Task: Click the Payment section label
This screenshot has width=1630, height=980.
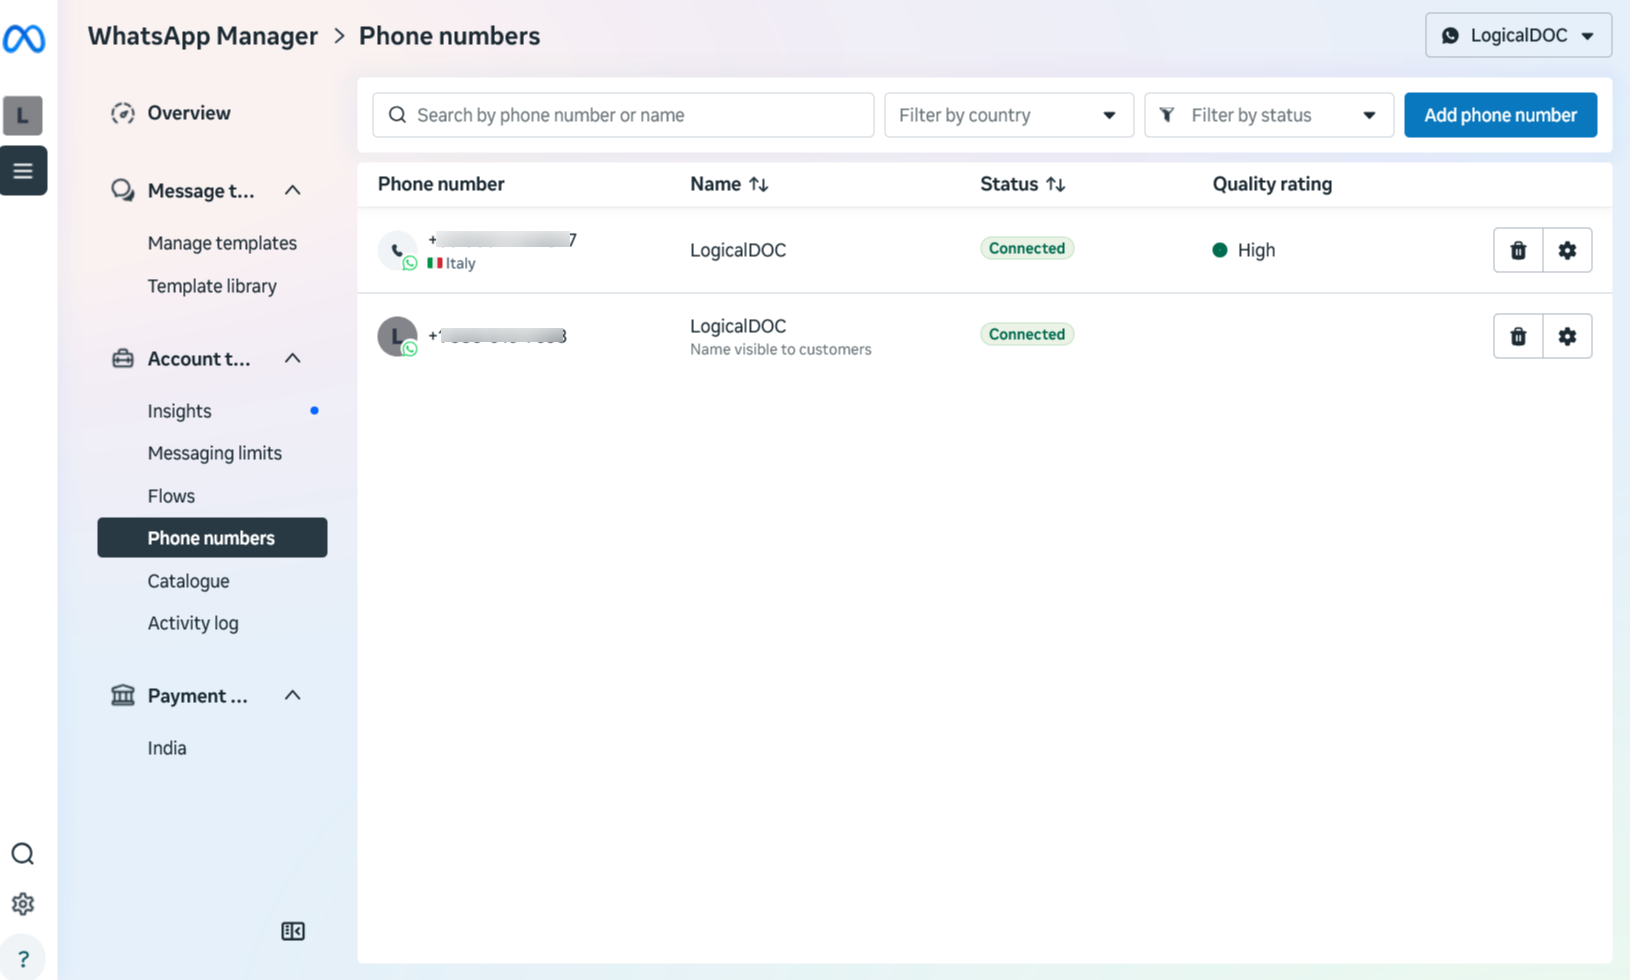Action: [198, 695]
